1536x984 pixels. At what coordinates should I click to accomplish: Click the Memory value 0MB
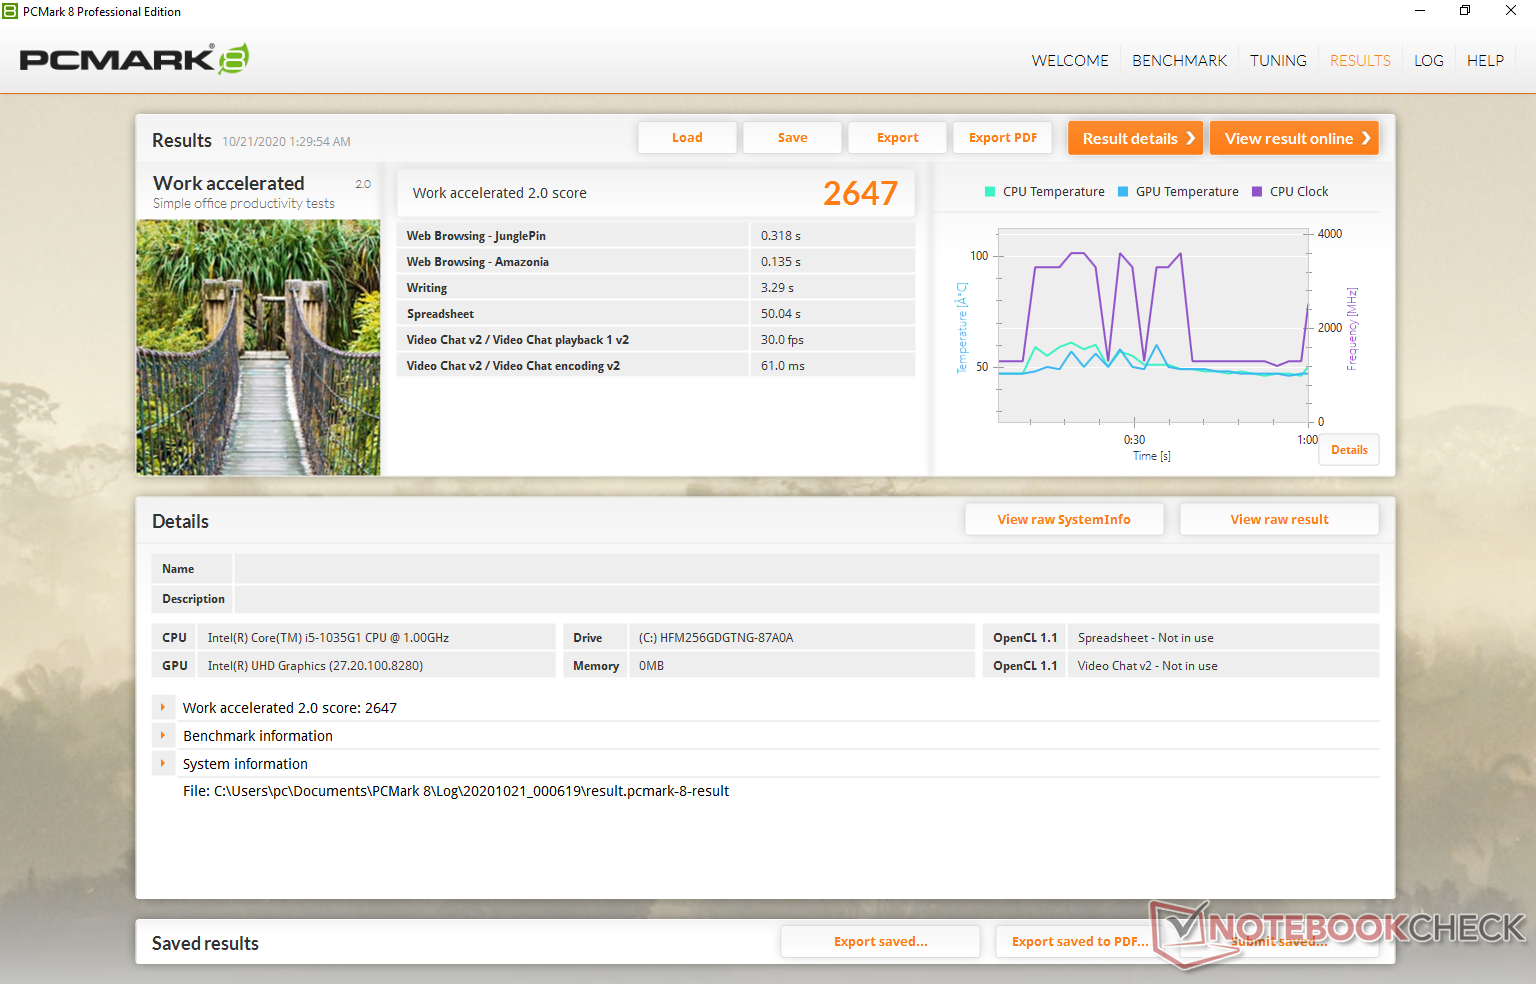[651, 666]
